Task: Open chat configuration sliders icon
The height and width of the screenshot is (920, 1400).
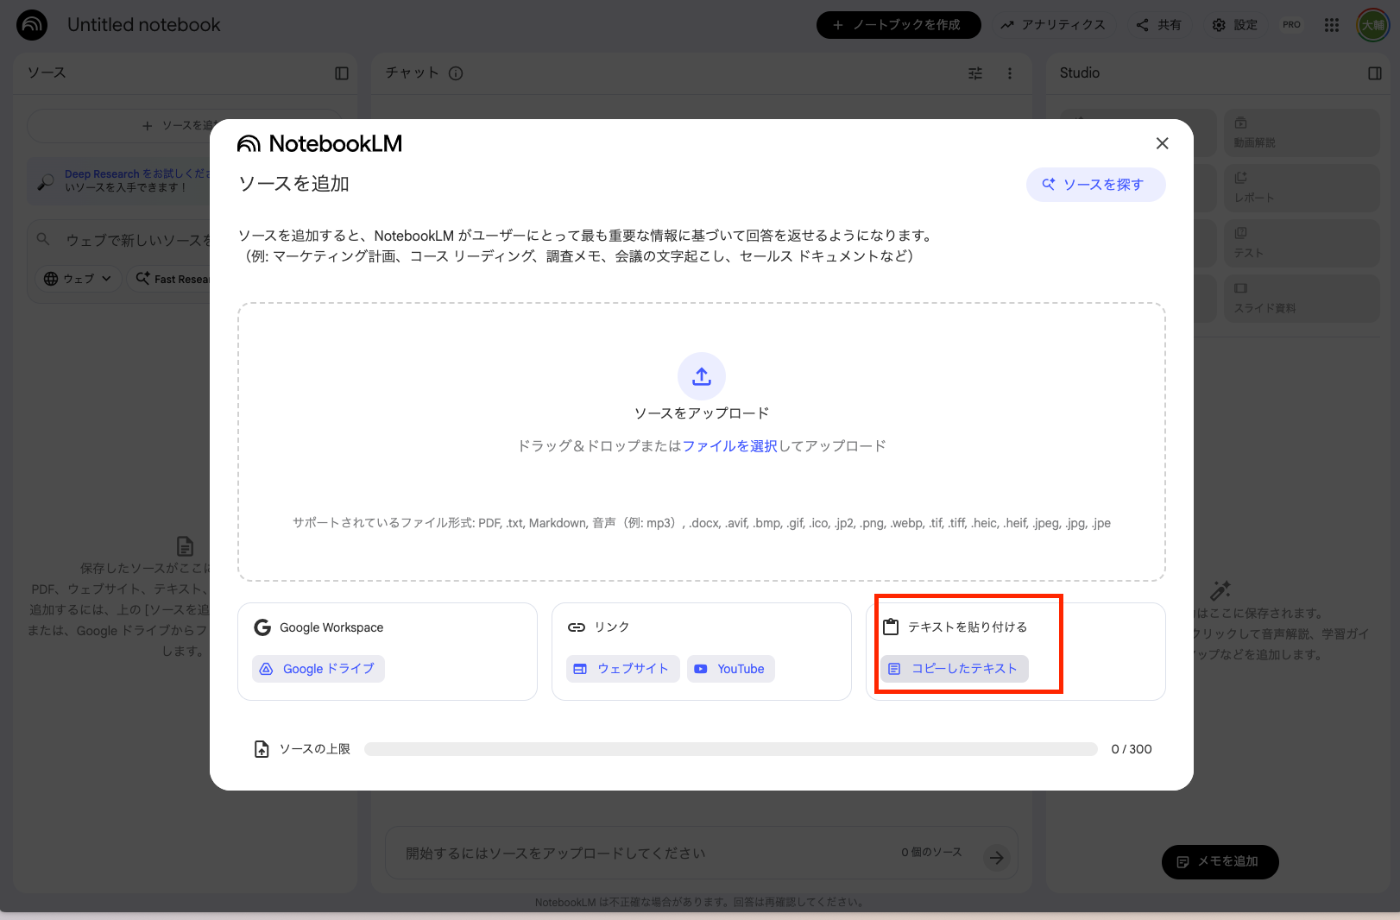Action: point(976,73)
